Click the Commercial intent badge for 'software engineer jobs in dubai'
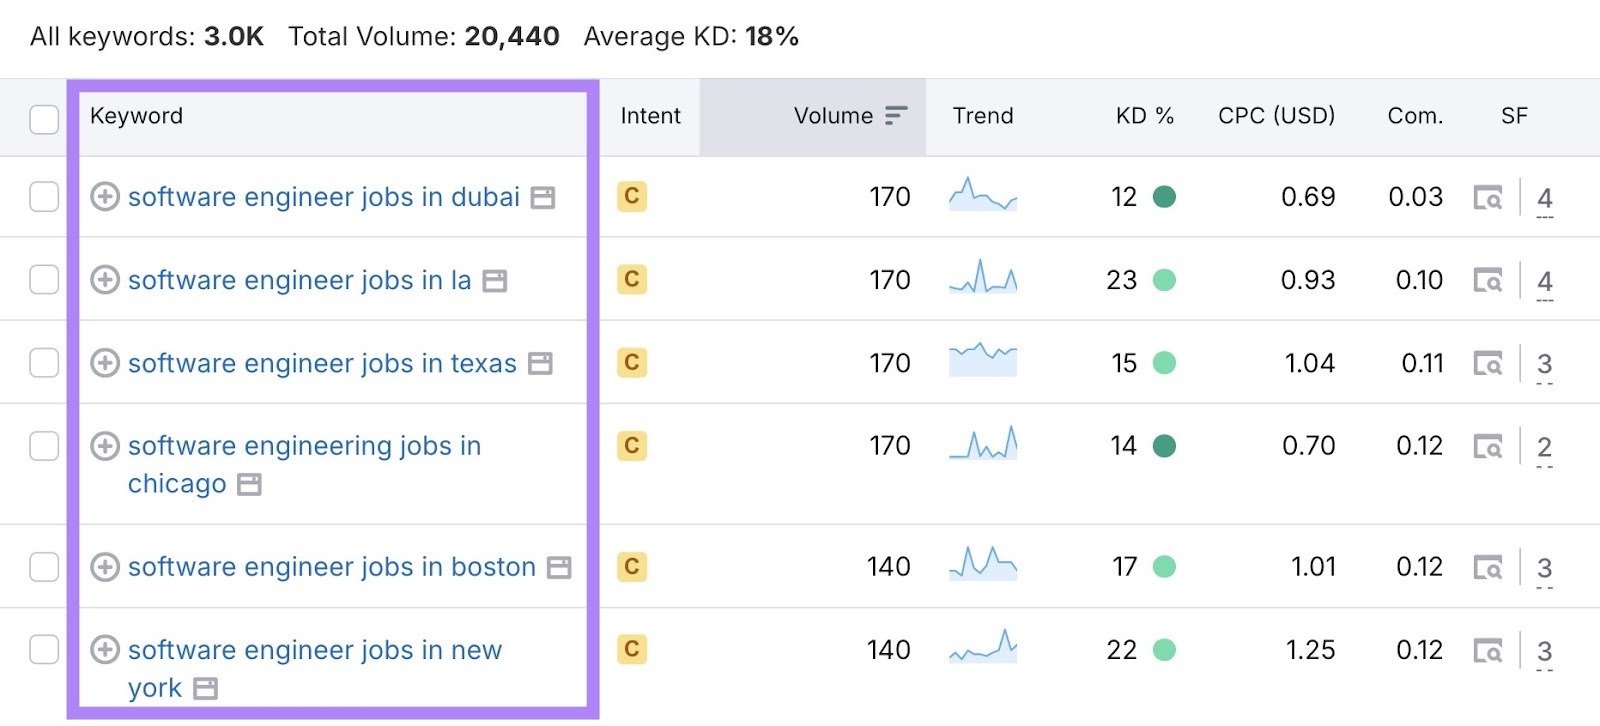Image resolution: width=1600 pixels, height=726 pixels. point(631,197)
